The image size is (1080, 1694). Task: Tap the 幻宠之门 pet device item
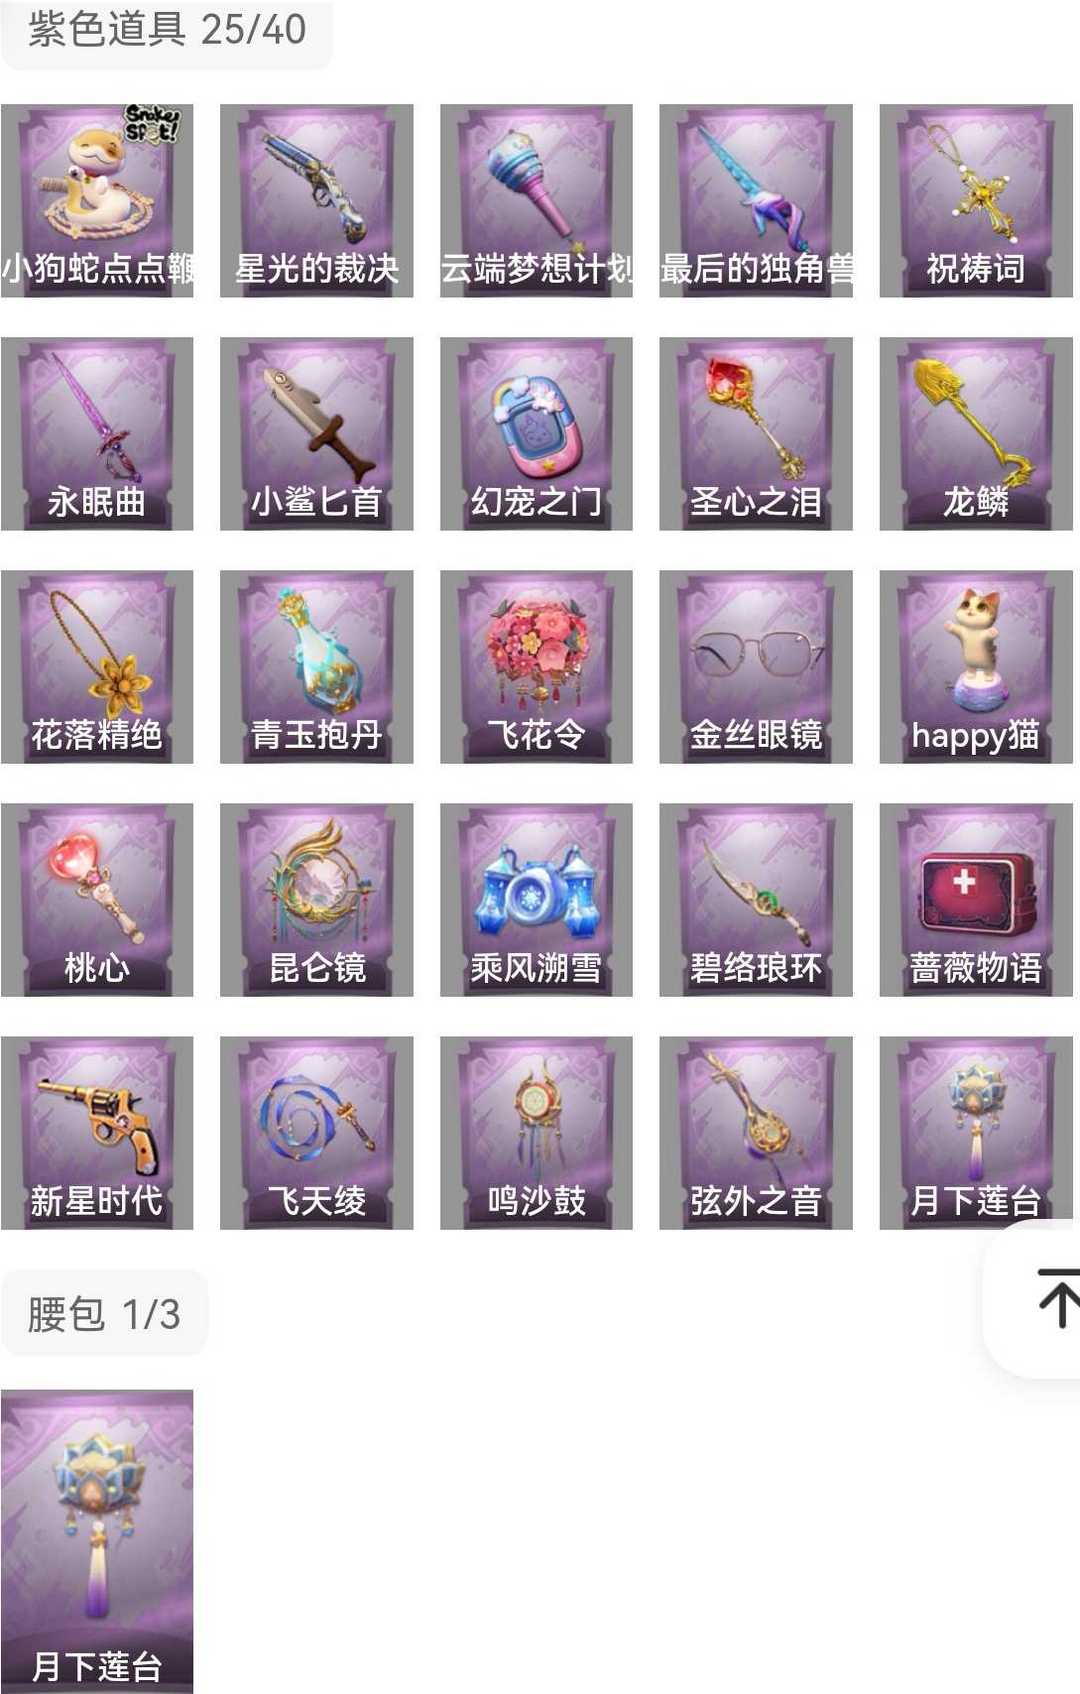click(x=536, y=433)
